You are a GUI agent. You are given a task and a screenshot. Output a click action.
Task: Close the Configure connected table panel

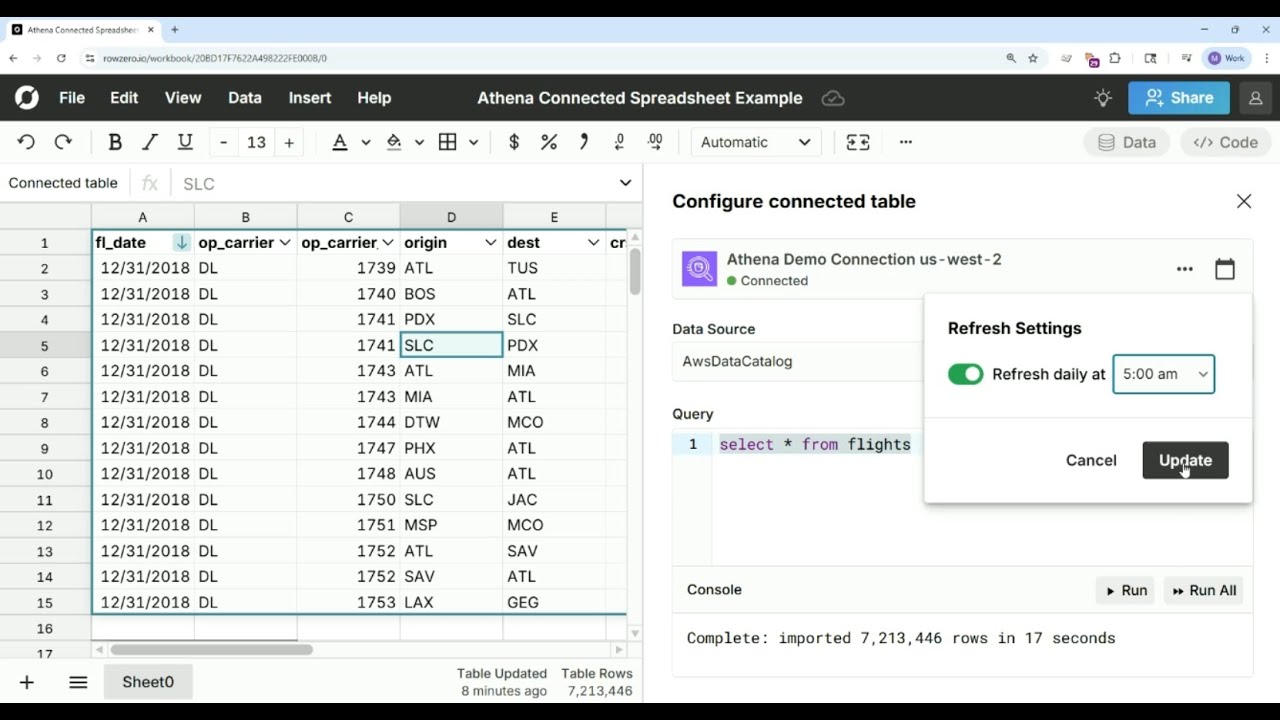point(1244,201)
